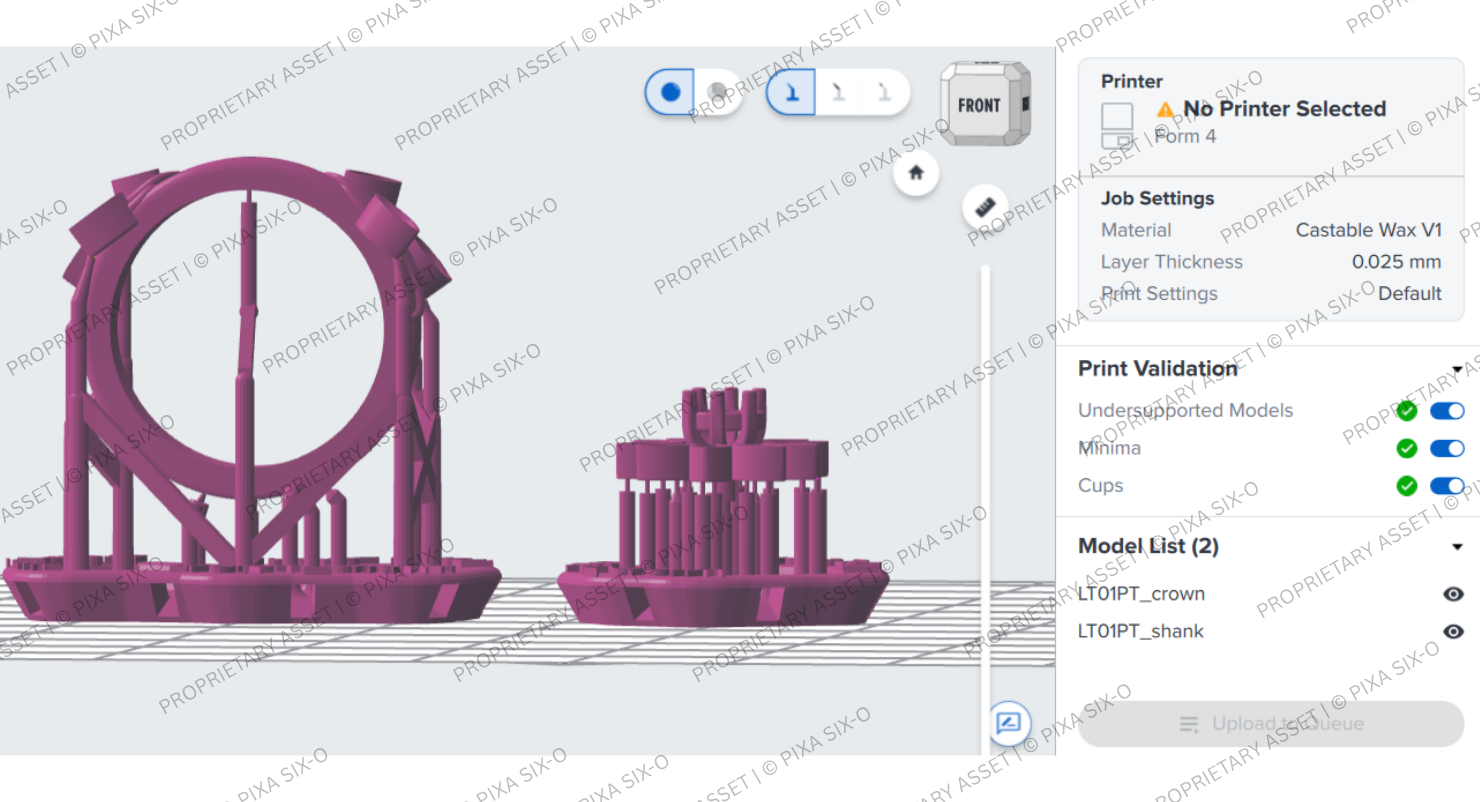Click the Default print settings value
The width and height of the screenshot is (1480, 802).
[x=1410, y=294]
